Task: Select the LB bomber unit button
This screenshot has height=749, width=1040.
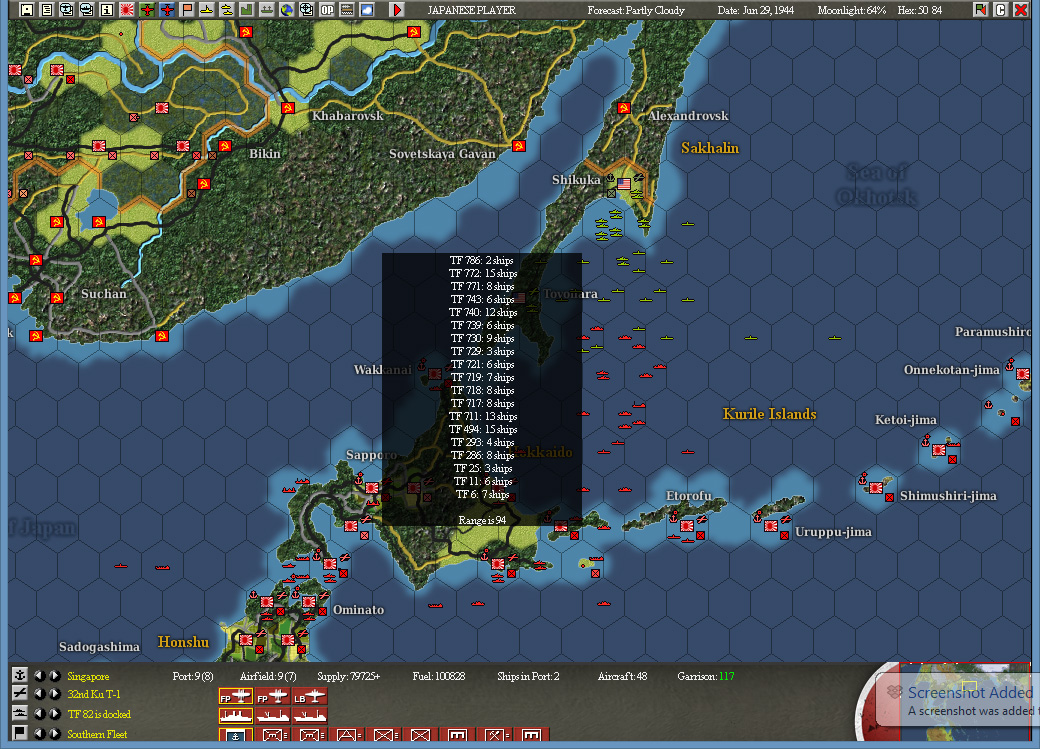Action: pos(310,697)
